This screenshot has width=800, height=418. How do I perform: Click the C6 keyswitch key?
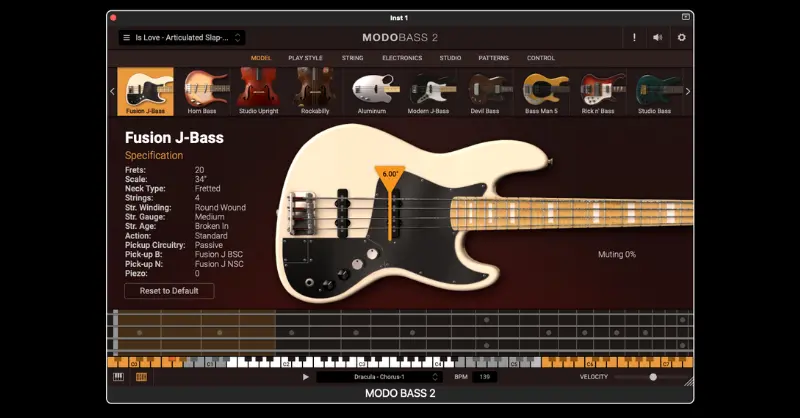[590, 362]
